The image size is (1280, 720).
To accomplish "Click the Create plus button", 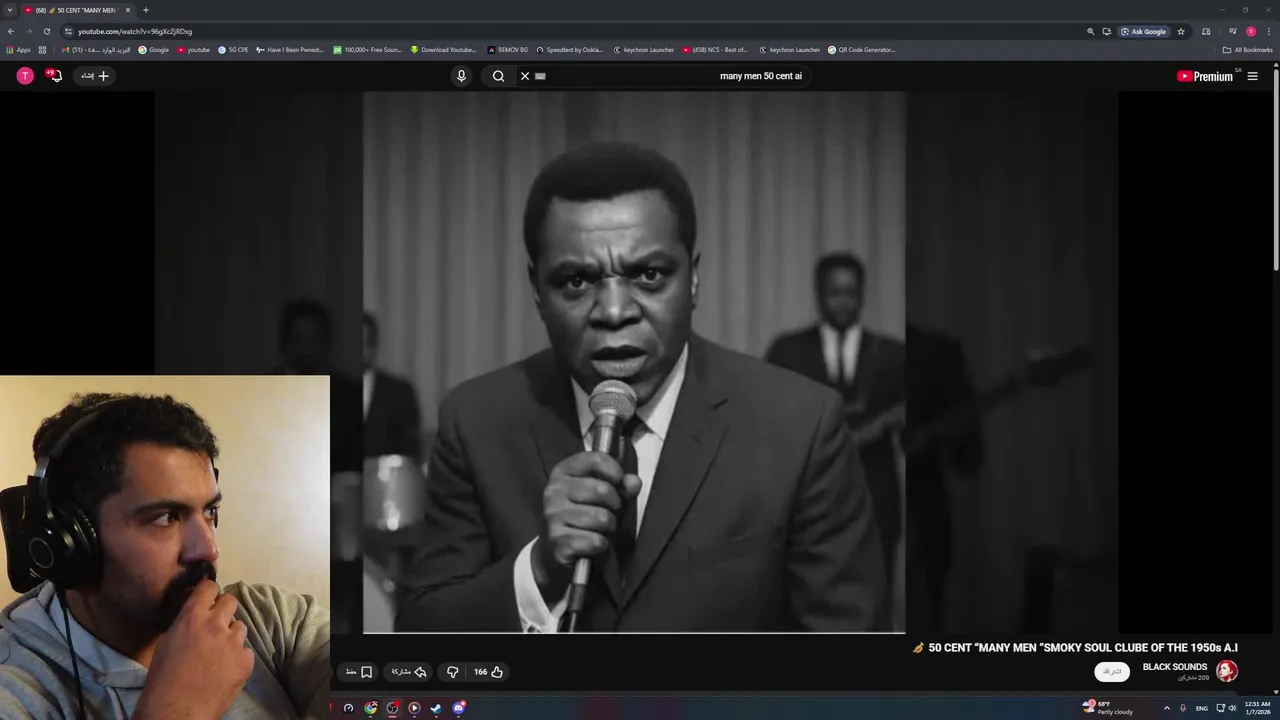I will point(96,76).
